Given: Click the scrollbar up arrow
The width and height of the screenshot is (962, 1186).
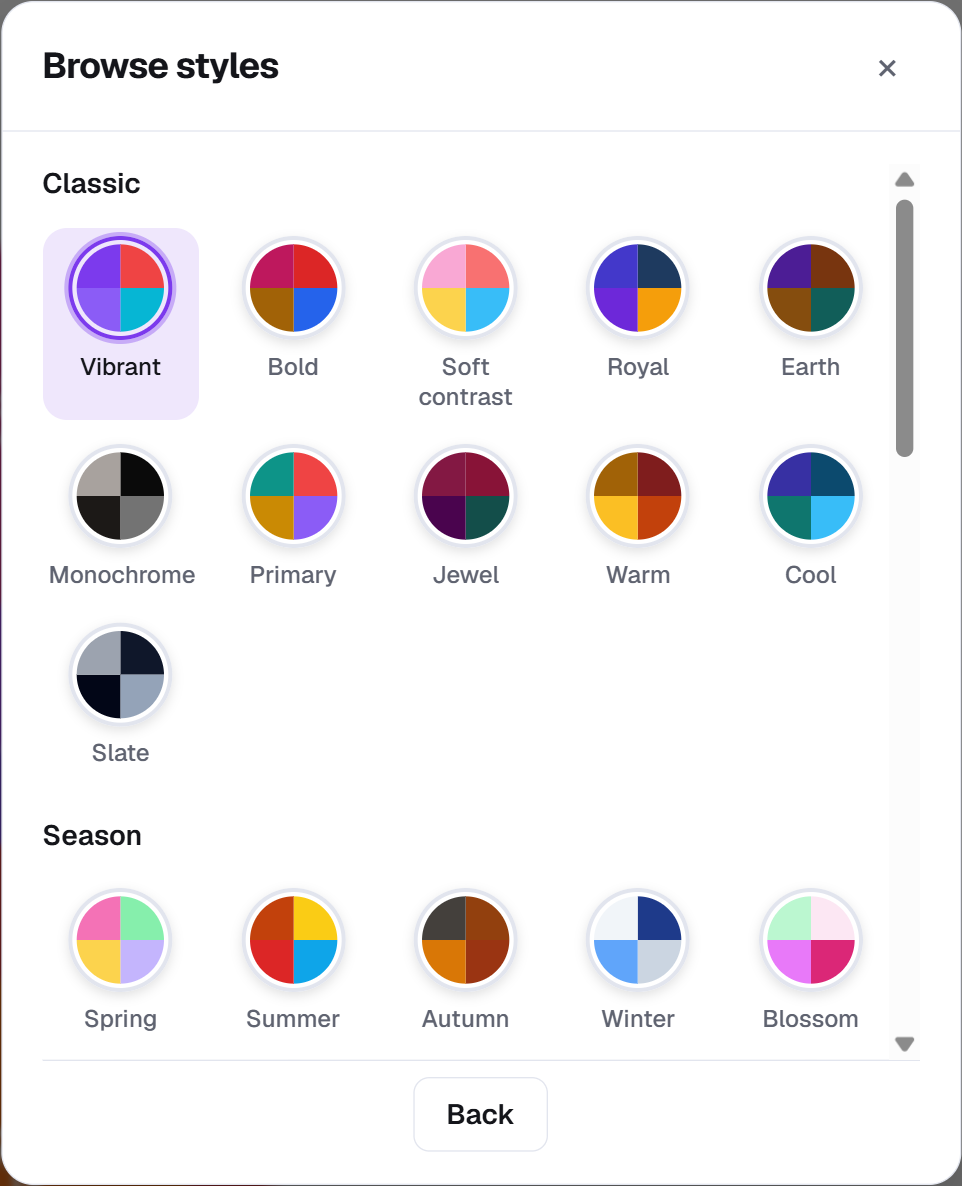Looking at the screenshot, I should tap(905, 179).
